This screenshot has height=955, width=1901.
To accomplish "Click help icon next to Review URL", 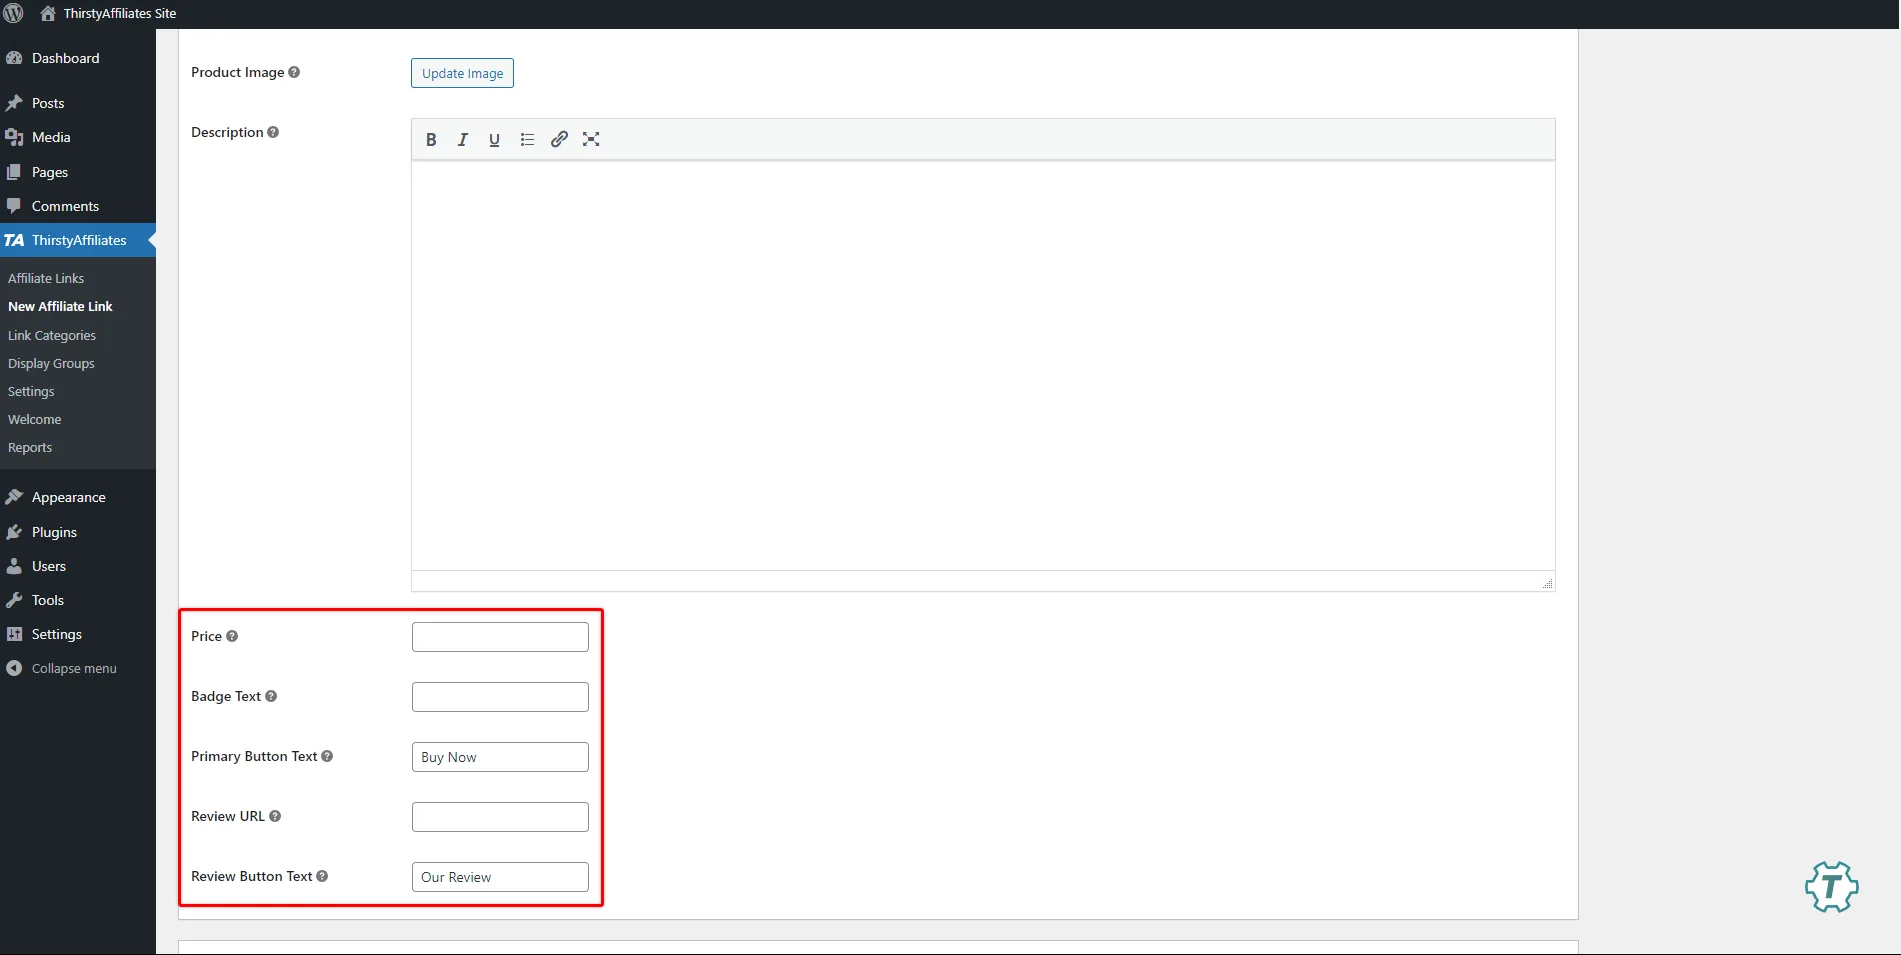I will point(275,816).
